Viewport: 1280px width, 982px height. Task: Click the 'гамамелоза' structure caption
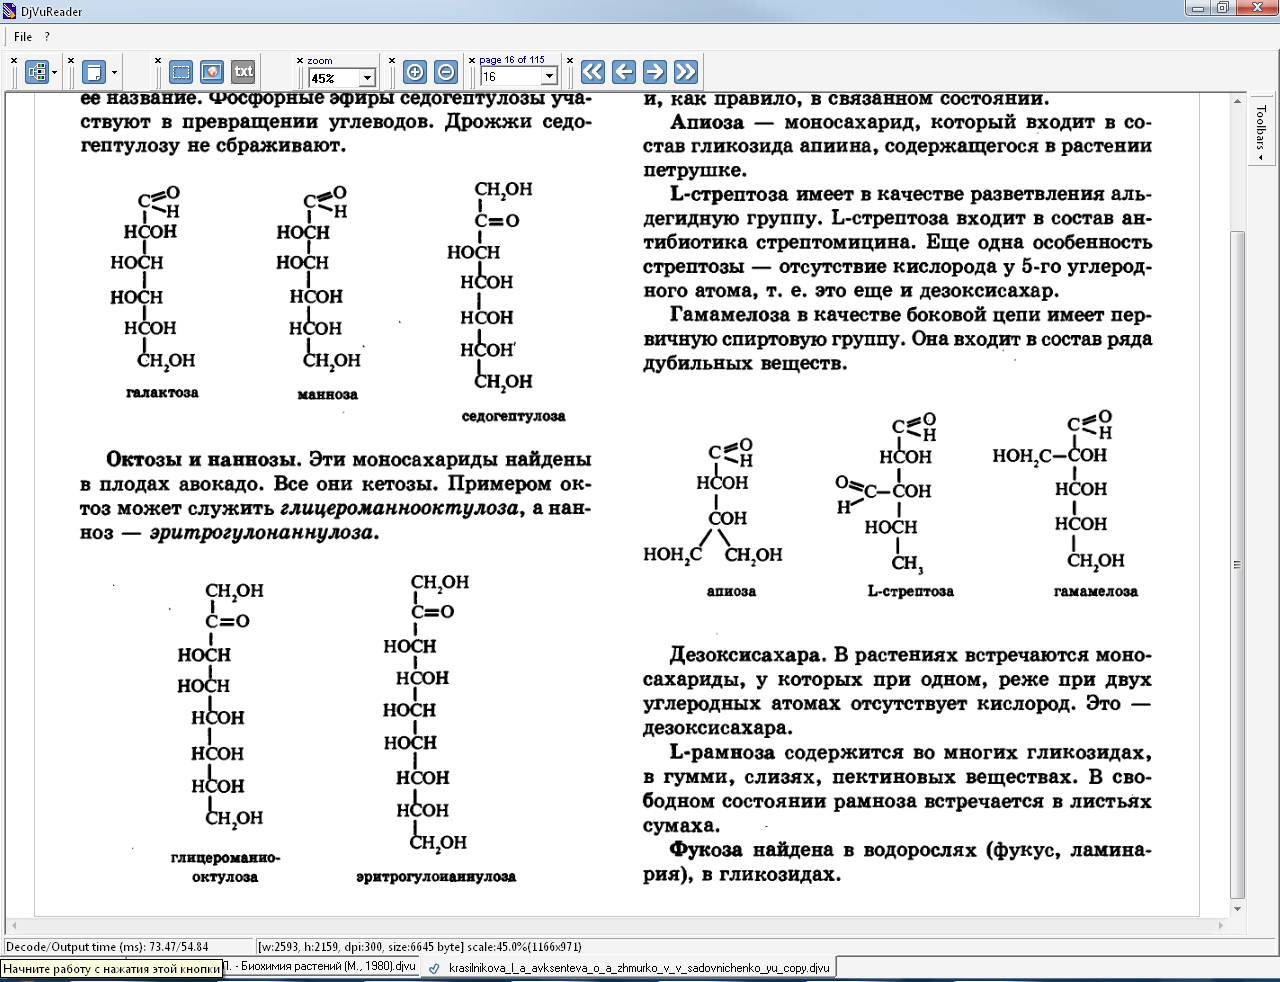tap(1096, 591)
